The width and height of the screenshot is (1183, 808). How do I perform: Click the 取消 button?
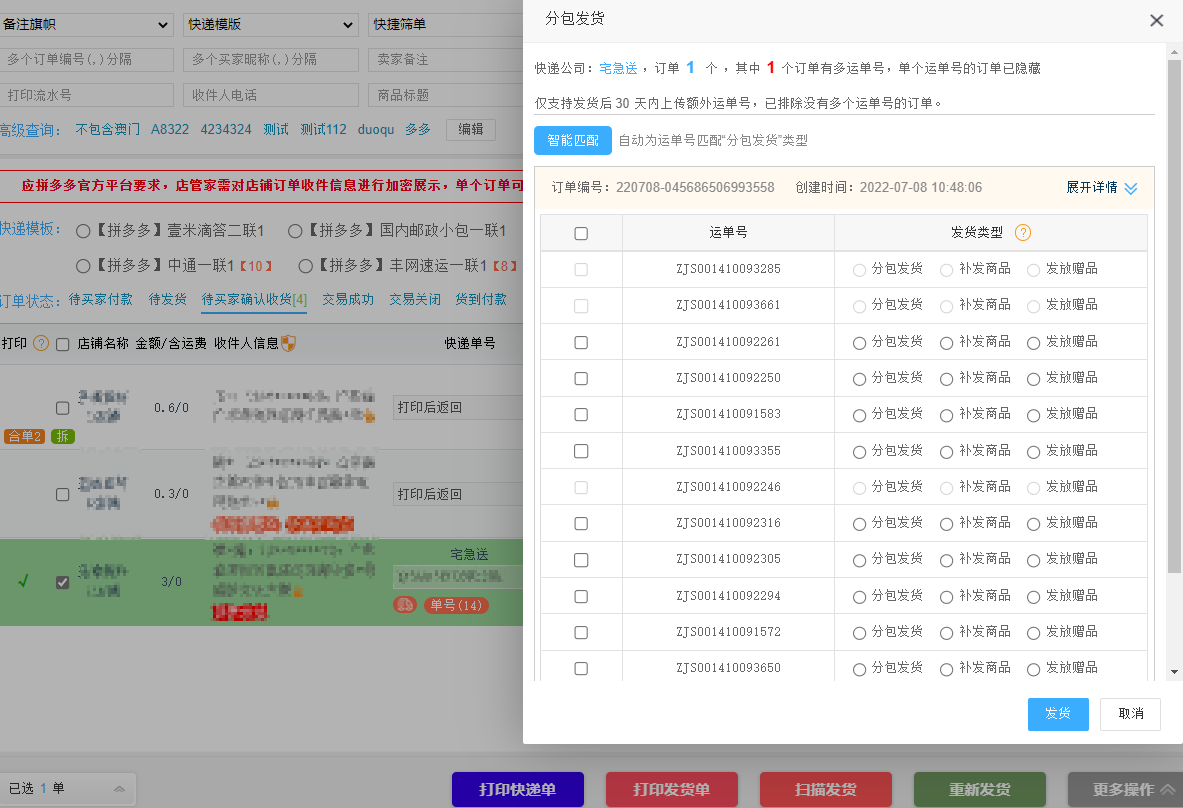coord(1130,714)
